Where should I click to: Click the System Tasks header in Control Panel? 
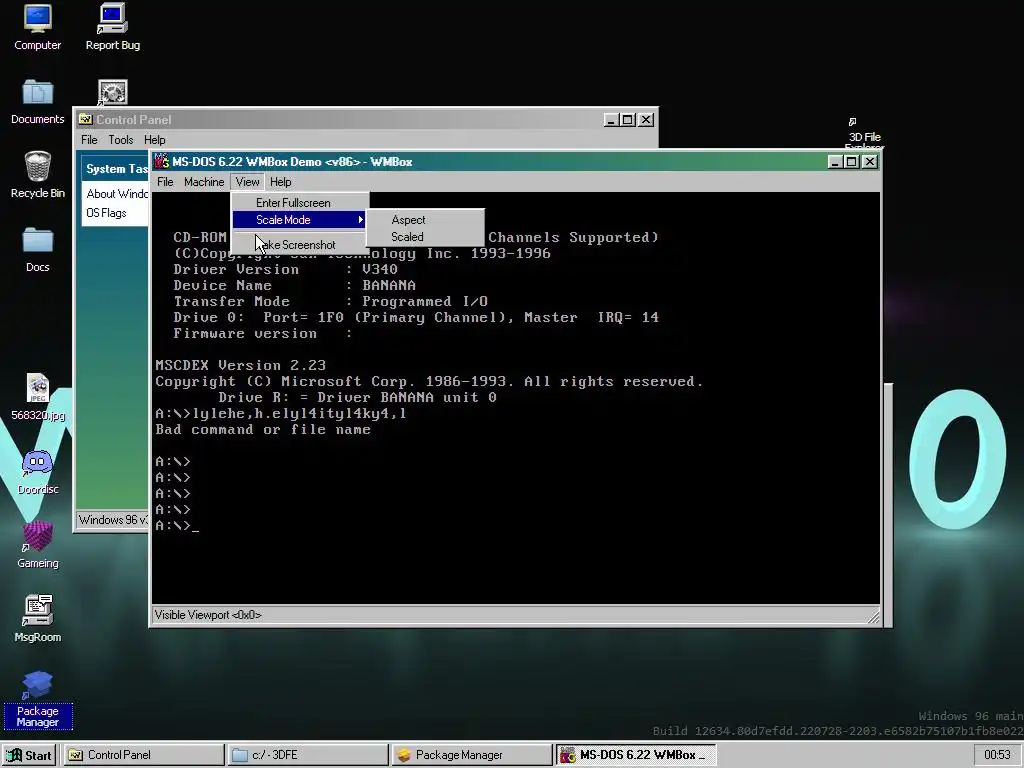coord(117,168)
